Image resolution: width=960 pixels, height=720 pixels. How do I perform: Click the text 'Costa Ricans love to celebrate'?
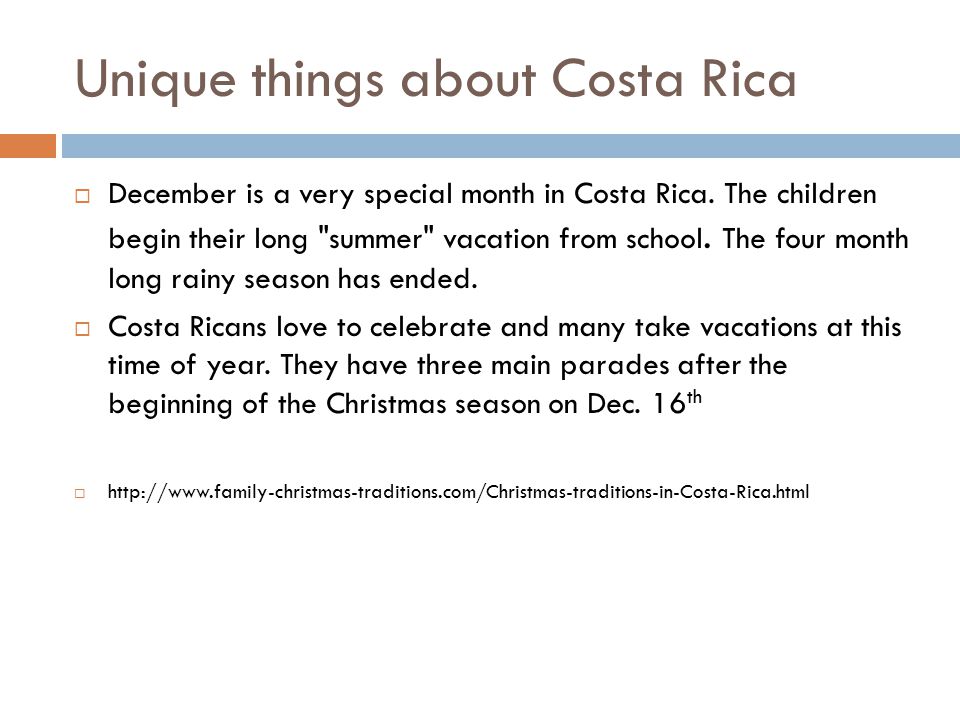coord(299,327)
